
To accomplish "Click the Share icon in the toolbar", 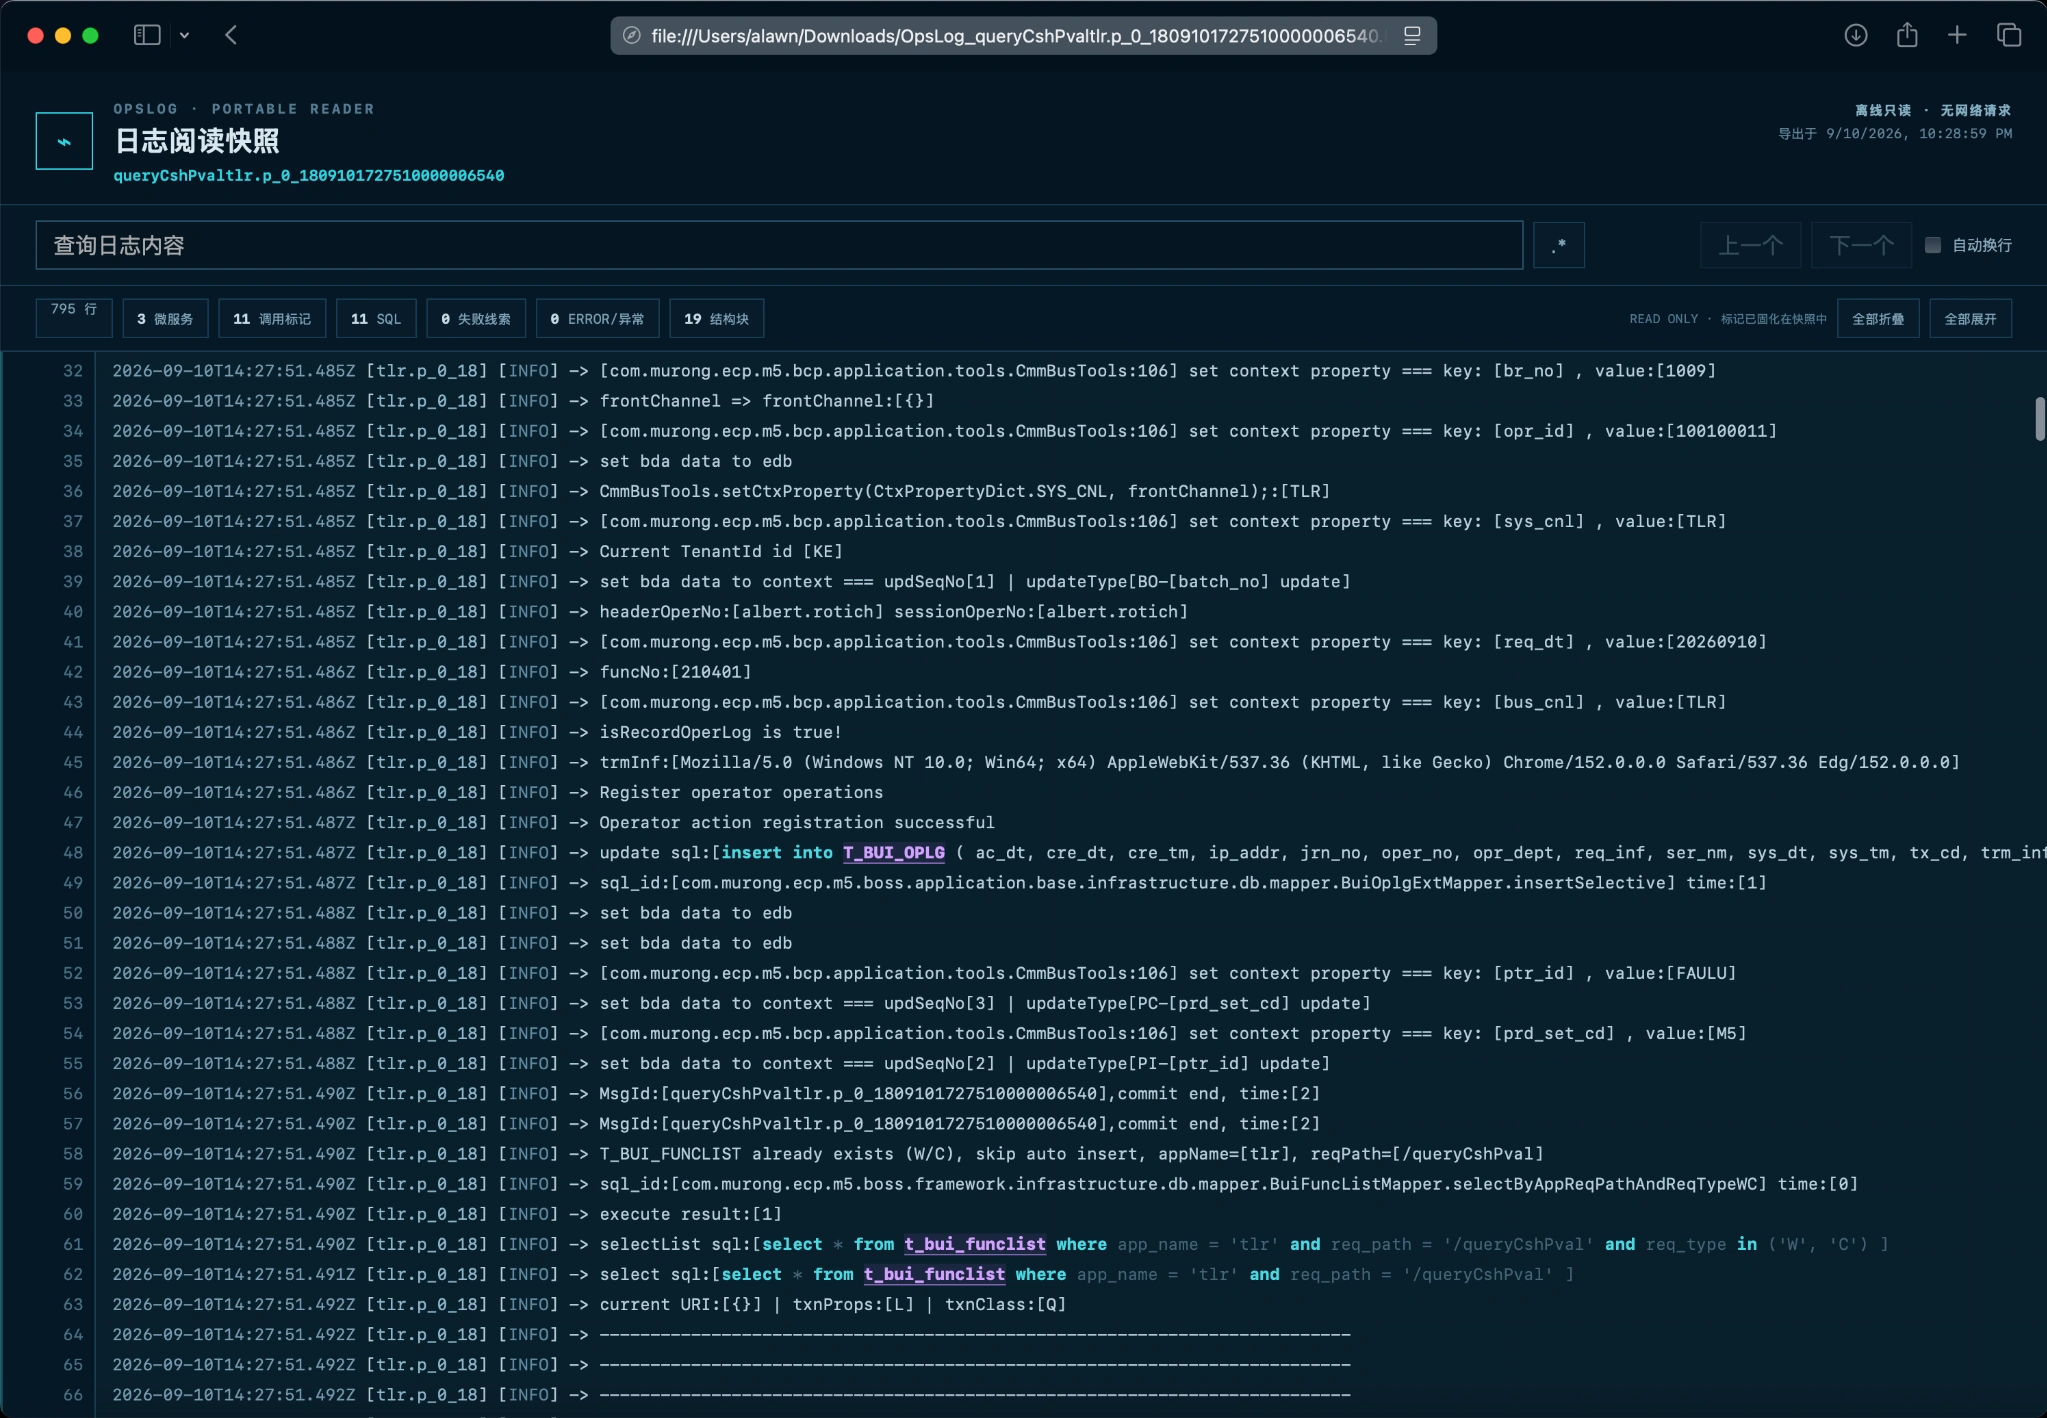I will click(x=1907, y=35).
